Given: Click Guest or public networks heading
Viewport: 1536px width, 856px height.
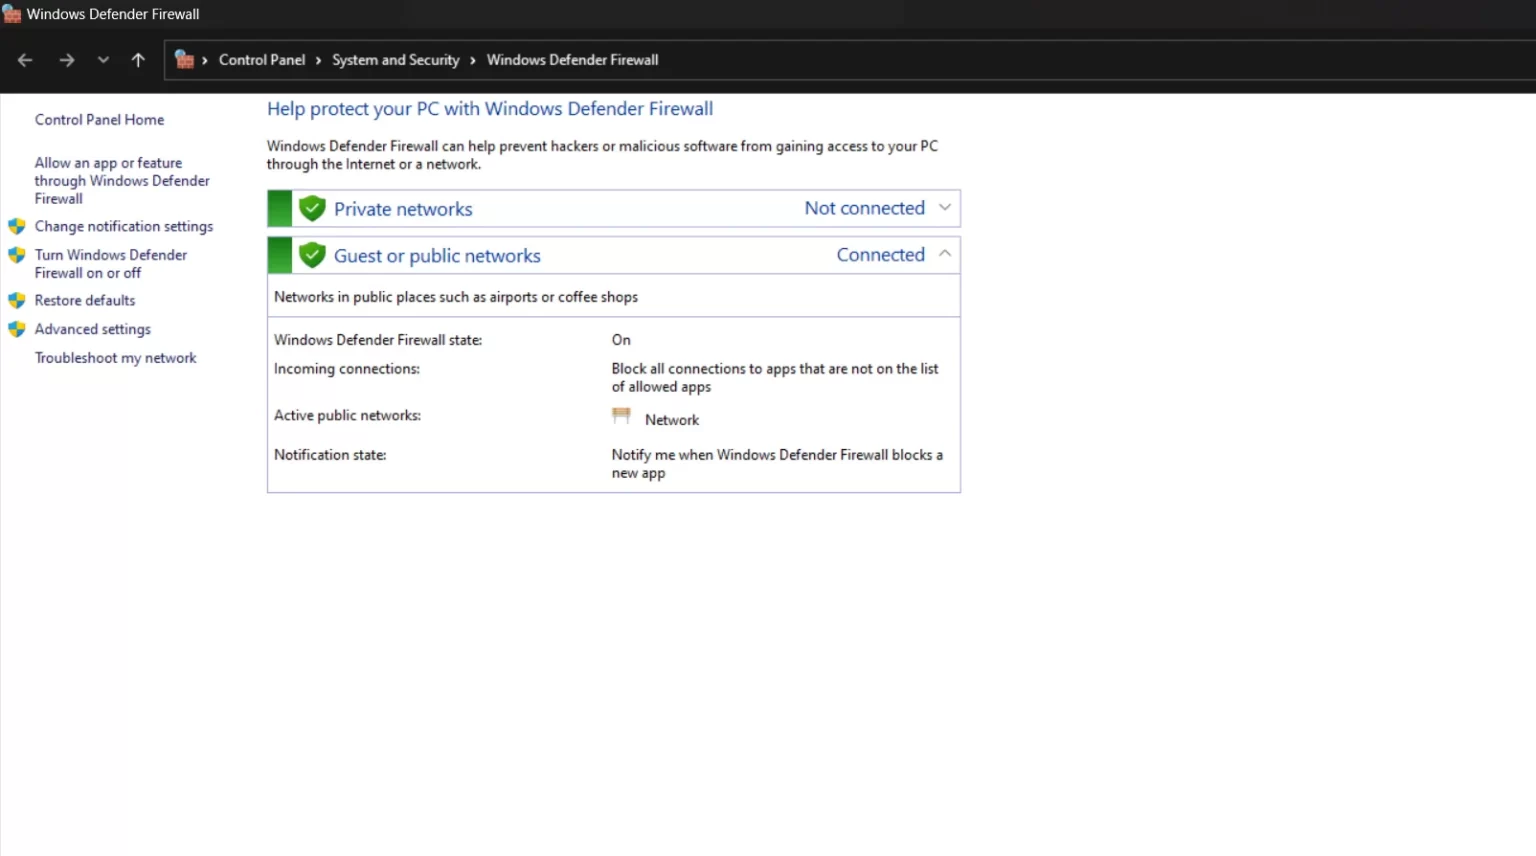Looking at the screenshot, I should point(437,256).
